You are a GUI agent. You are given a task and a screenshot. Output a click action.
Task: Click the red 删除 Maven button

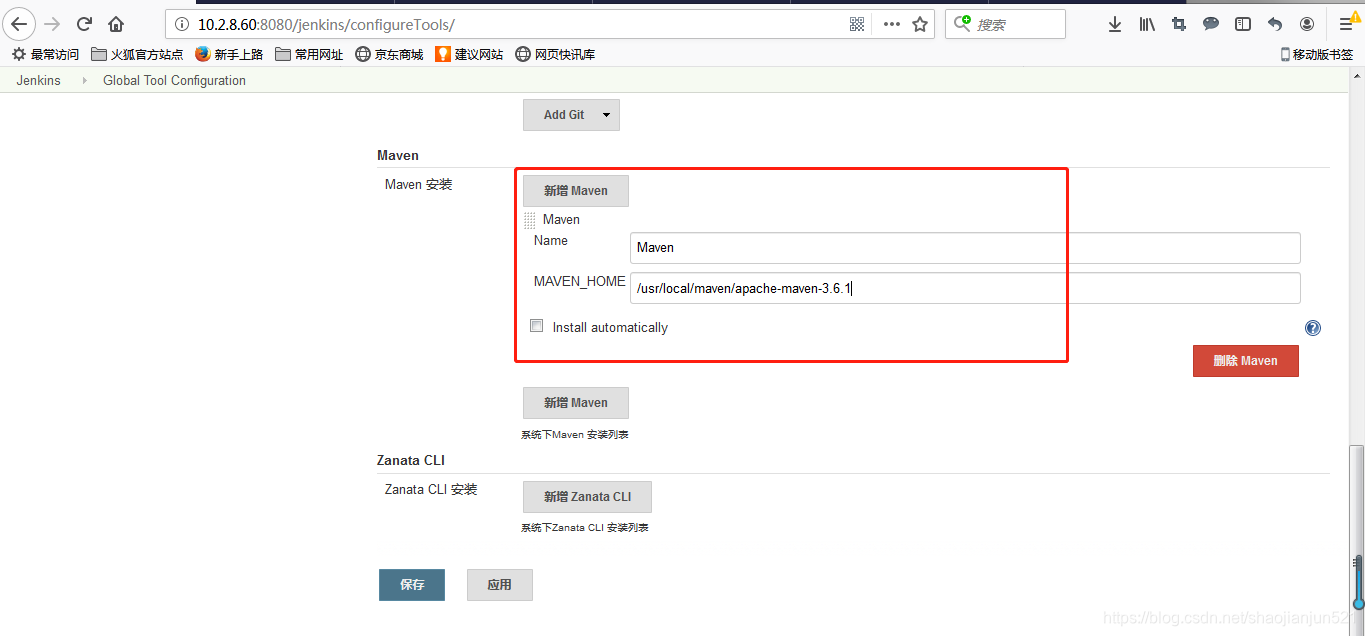[x=1245, y=361]
